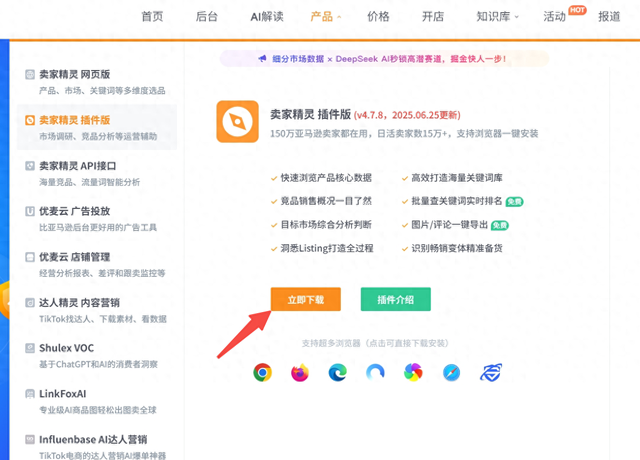Click the Microsoft Edge browser icon
640x460 pixels.
[338, 372]
